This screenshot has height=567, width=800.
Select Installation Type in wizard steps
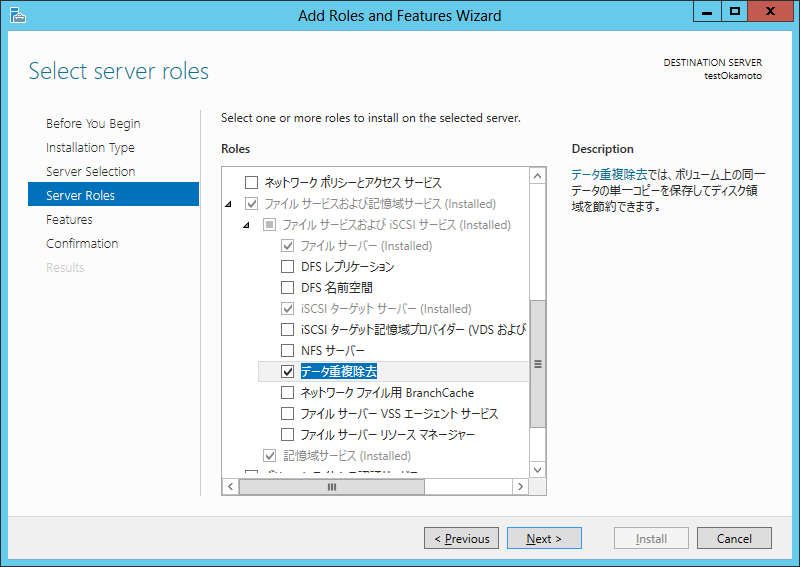pyautogui.click(x=90, y=148)
